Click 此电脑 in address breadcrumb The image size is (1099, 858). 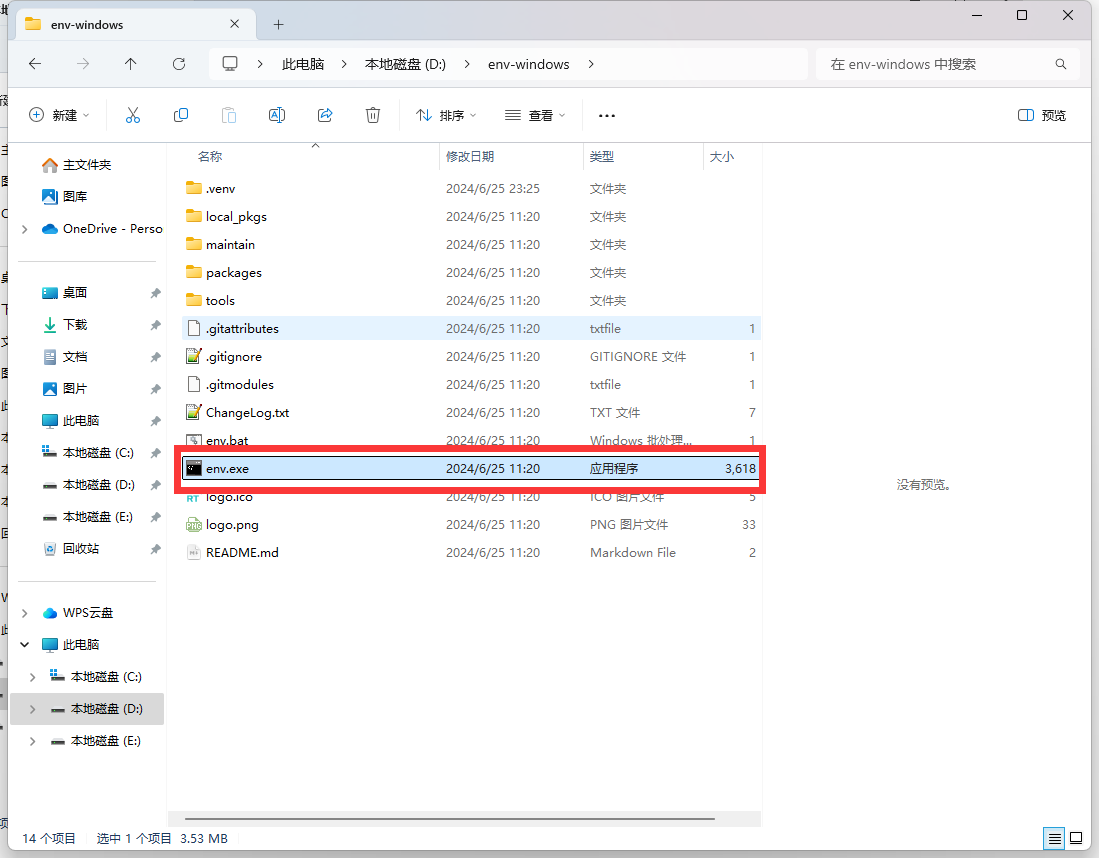tap(303, 64)
